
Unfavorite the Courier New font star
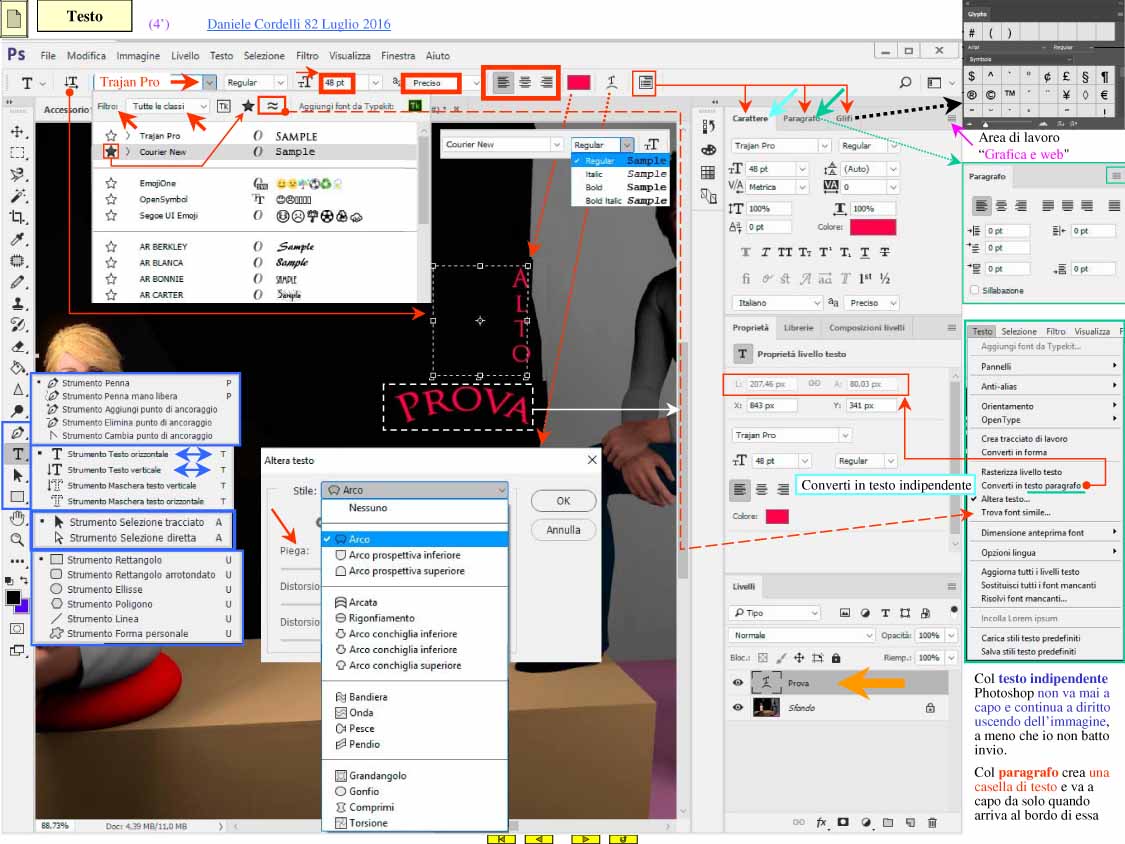point(111,151)
